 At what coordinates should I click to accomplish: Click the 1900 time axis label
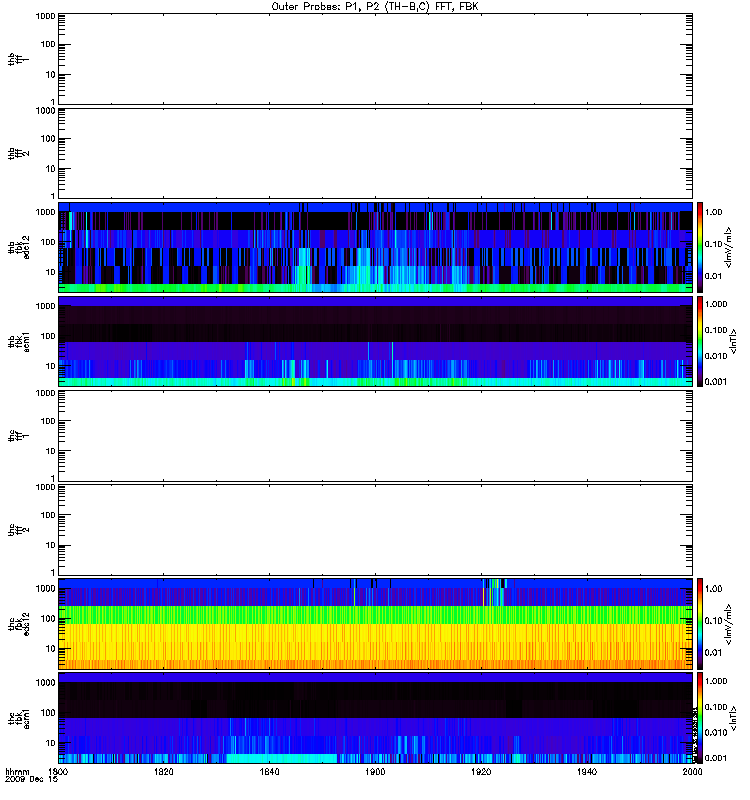pyautogui.click(x=375, y=771)
